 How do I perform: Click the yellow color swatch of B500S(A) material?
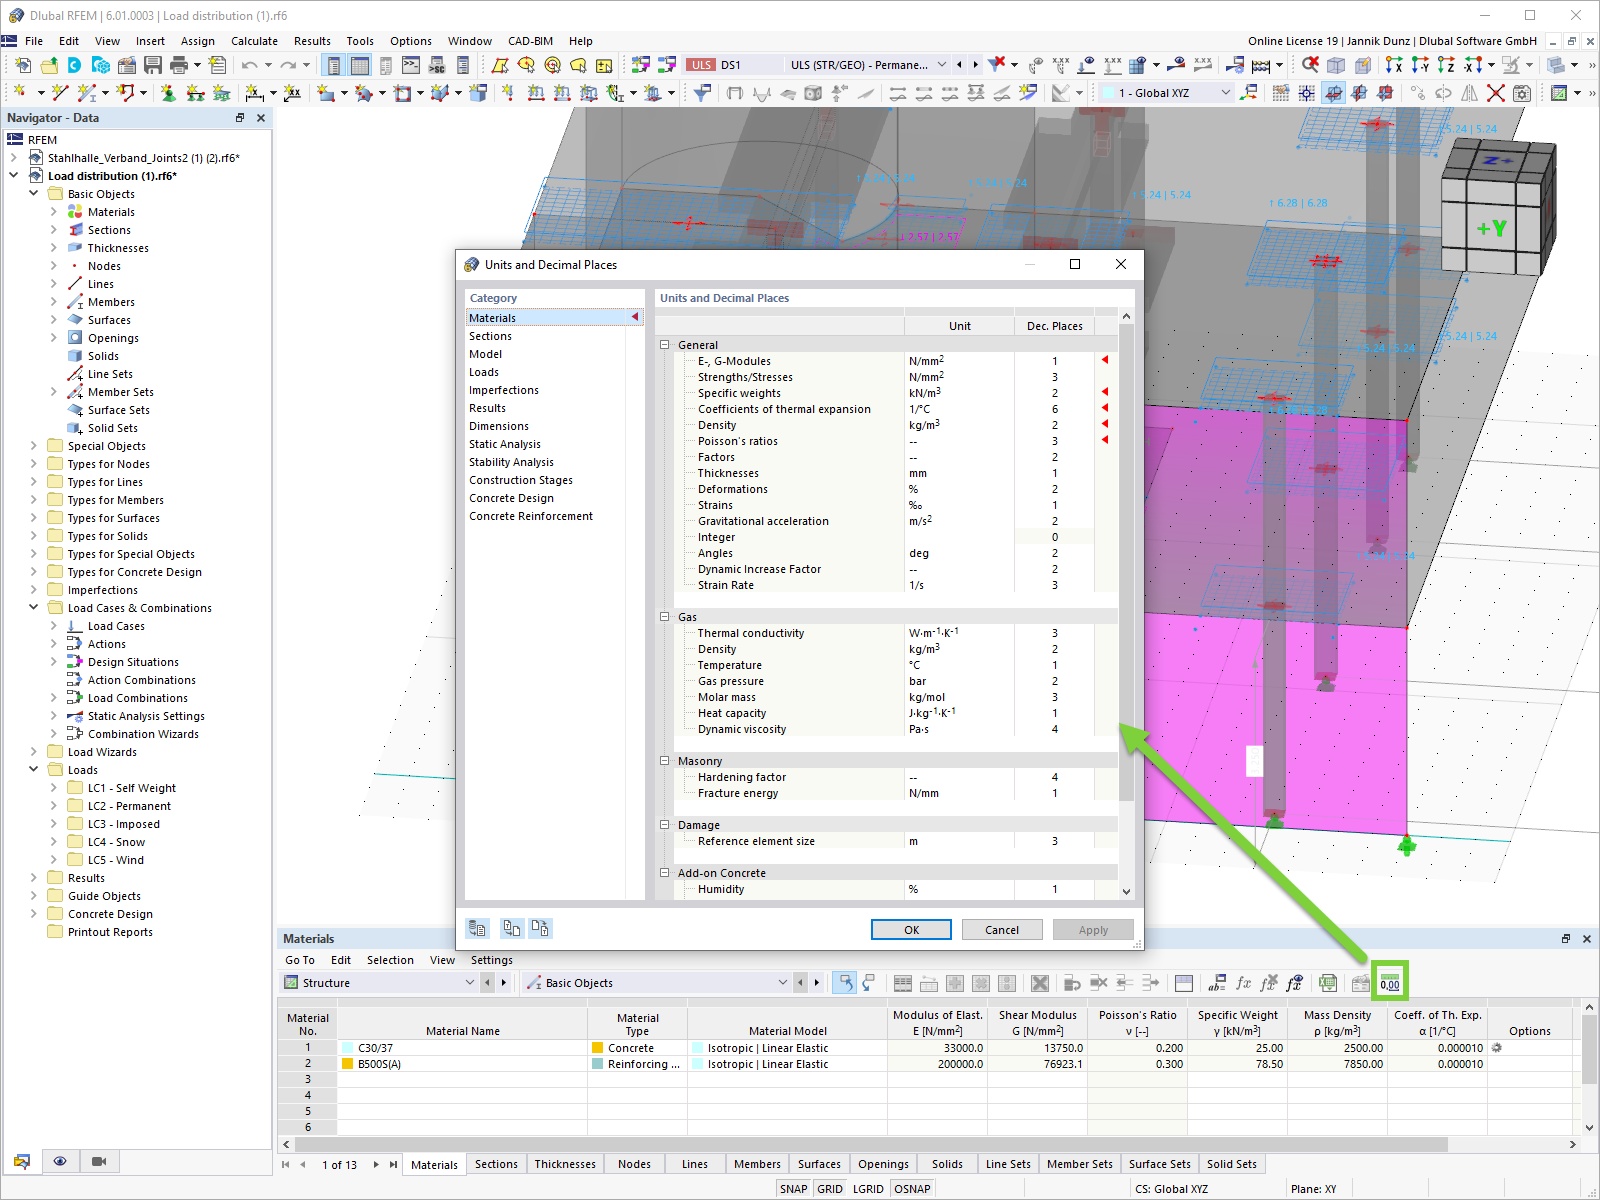coord(348,1064)
